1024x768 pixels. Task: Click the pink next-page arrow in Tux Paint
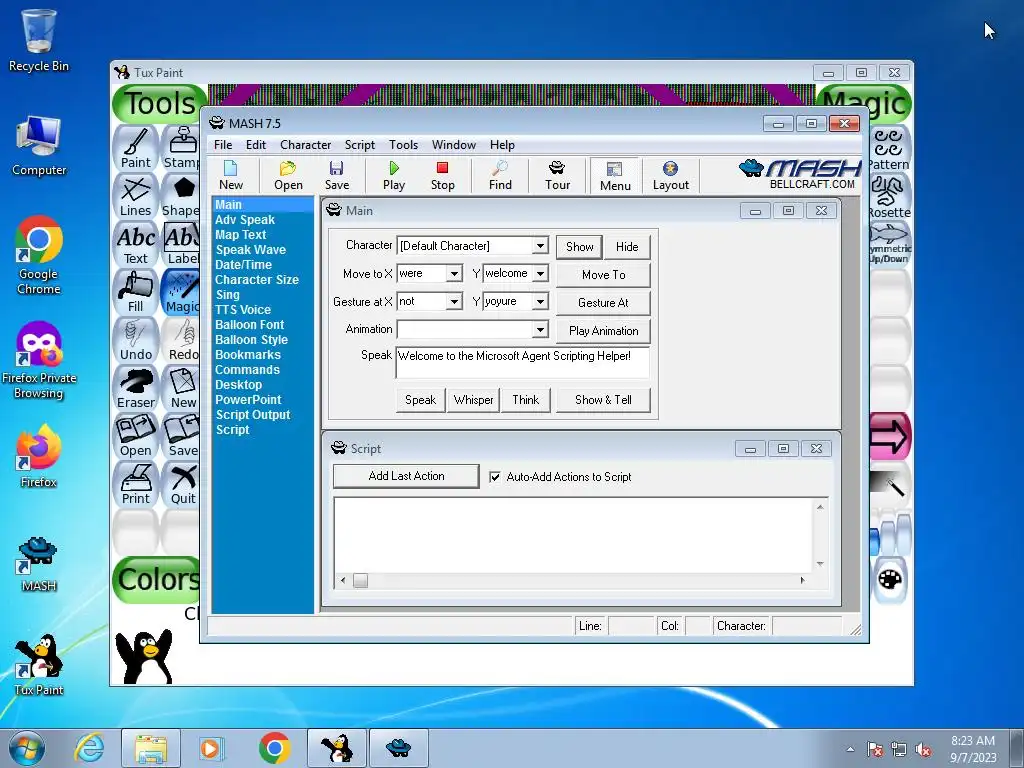[889, 436]
